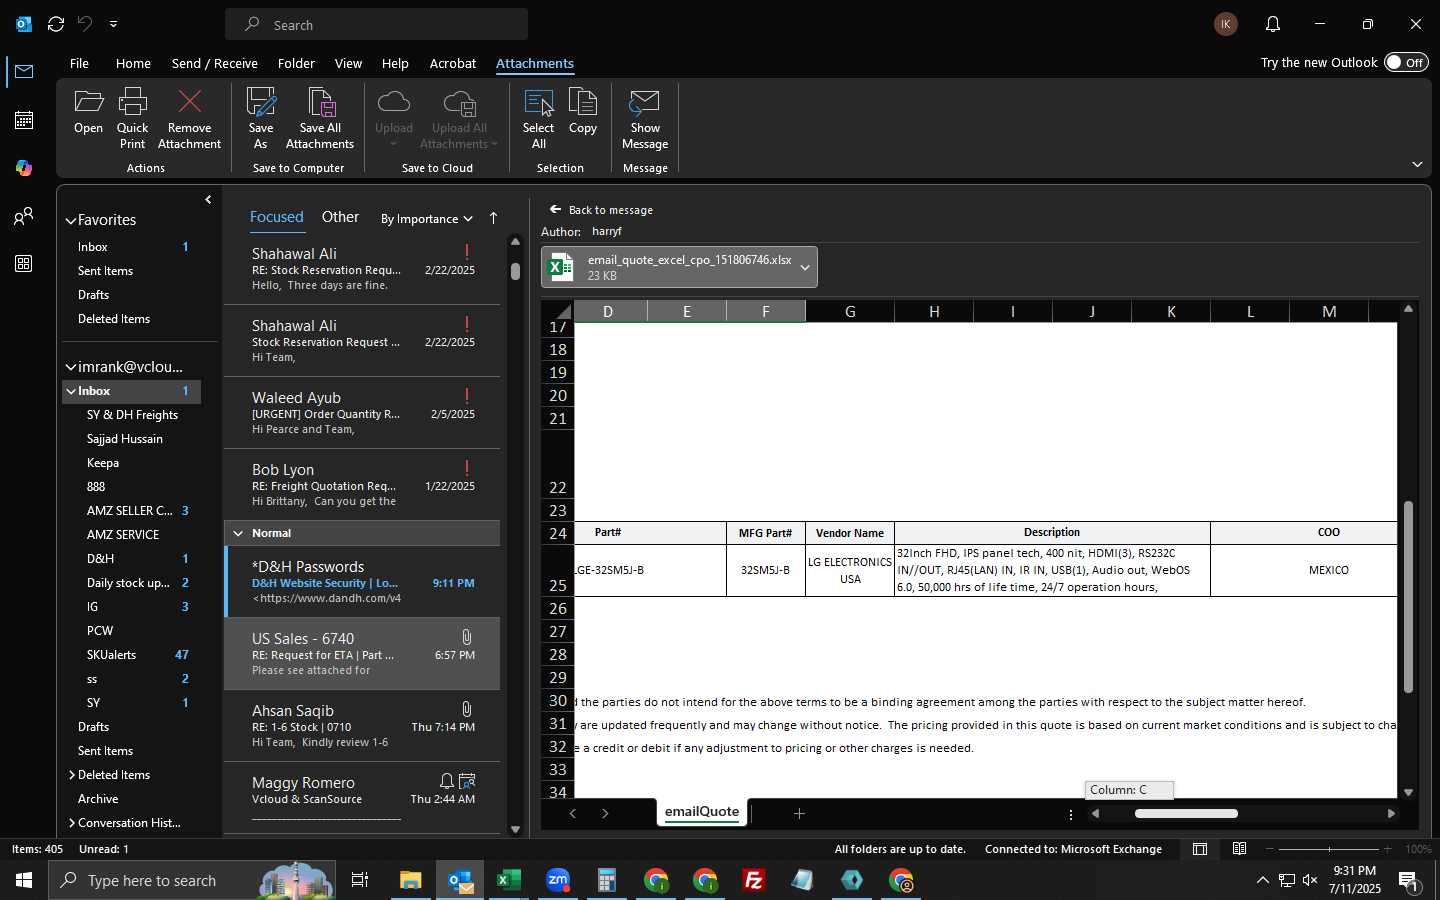Switch to Normal view in status bar
This screenshot has width=1440, height=900.
pyautogui.click(x=1200, y=849)
